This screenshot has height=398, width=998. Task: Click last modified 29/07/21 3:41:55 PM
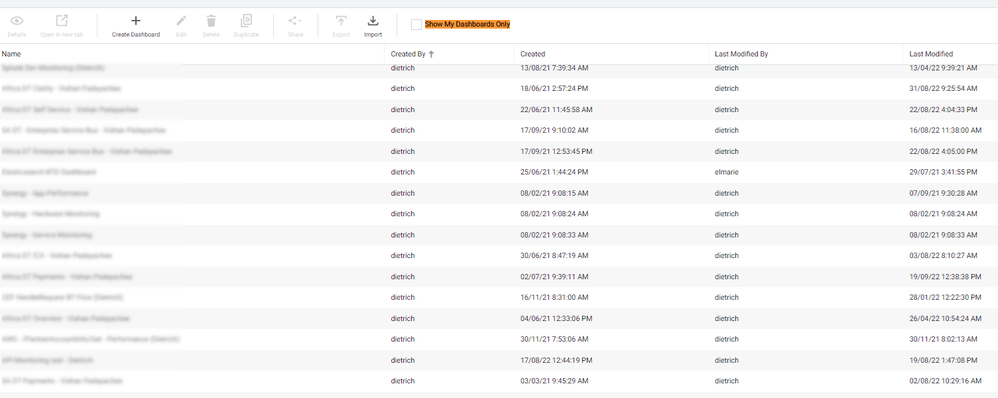tap(943, 172)
